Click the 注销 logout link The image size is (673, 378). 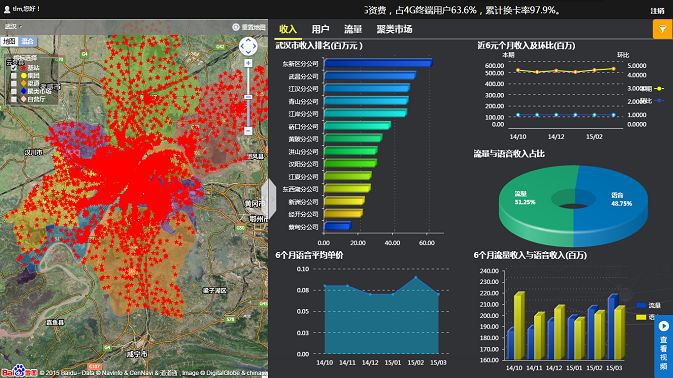click(657, 11)
